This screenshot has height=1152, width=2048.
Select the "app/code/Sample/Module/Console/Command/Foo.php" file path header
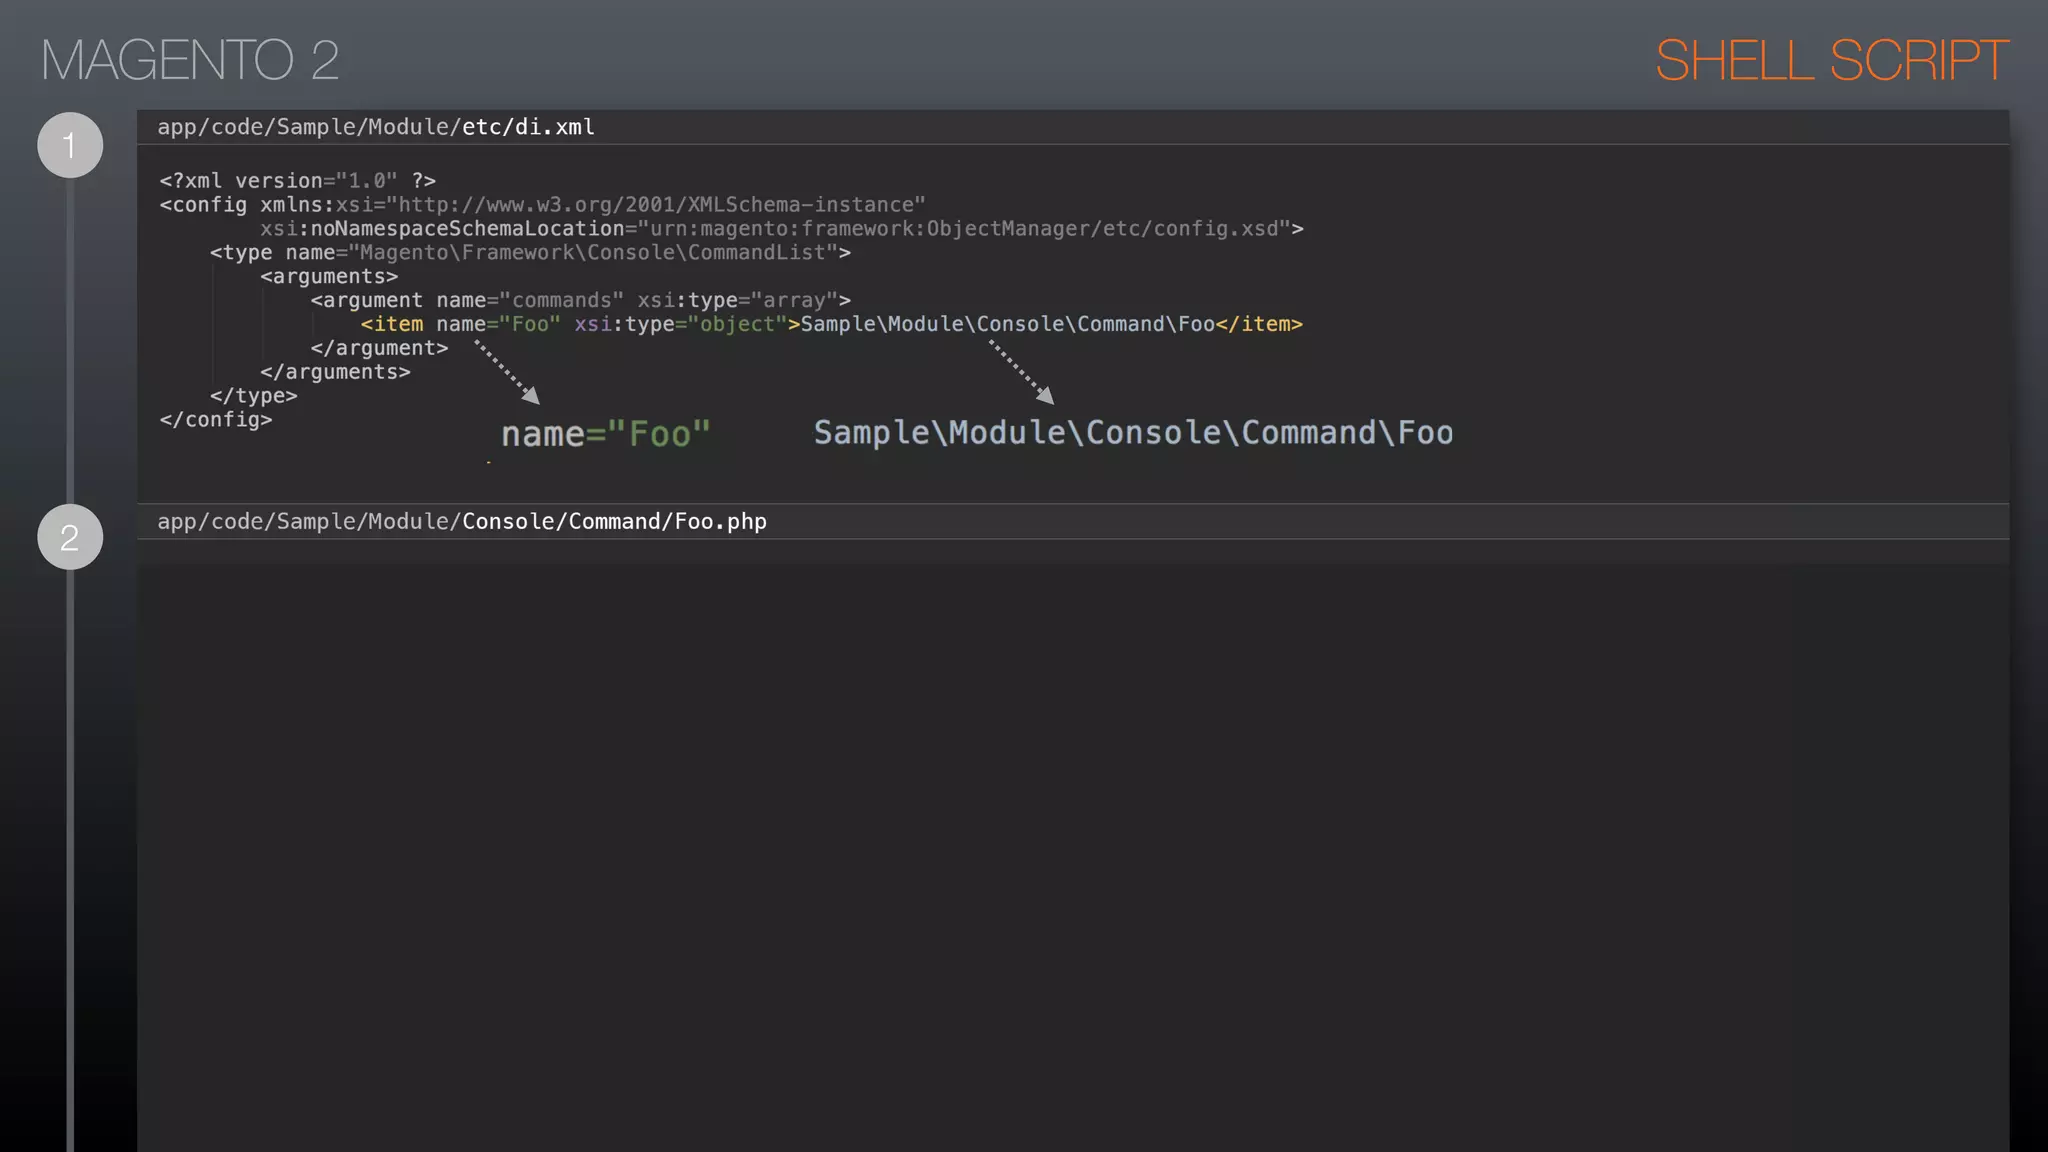(x=462, y=522)
